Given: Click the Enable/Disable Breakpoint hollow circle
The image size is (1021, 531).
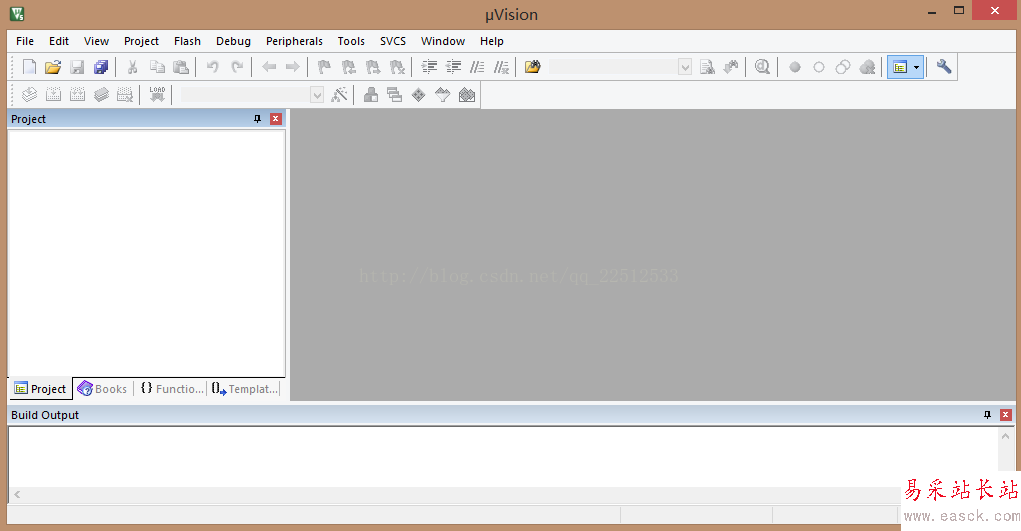Looking at the screenshot, I should 818,67.
